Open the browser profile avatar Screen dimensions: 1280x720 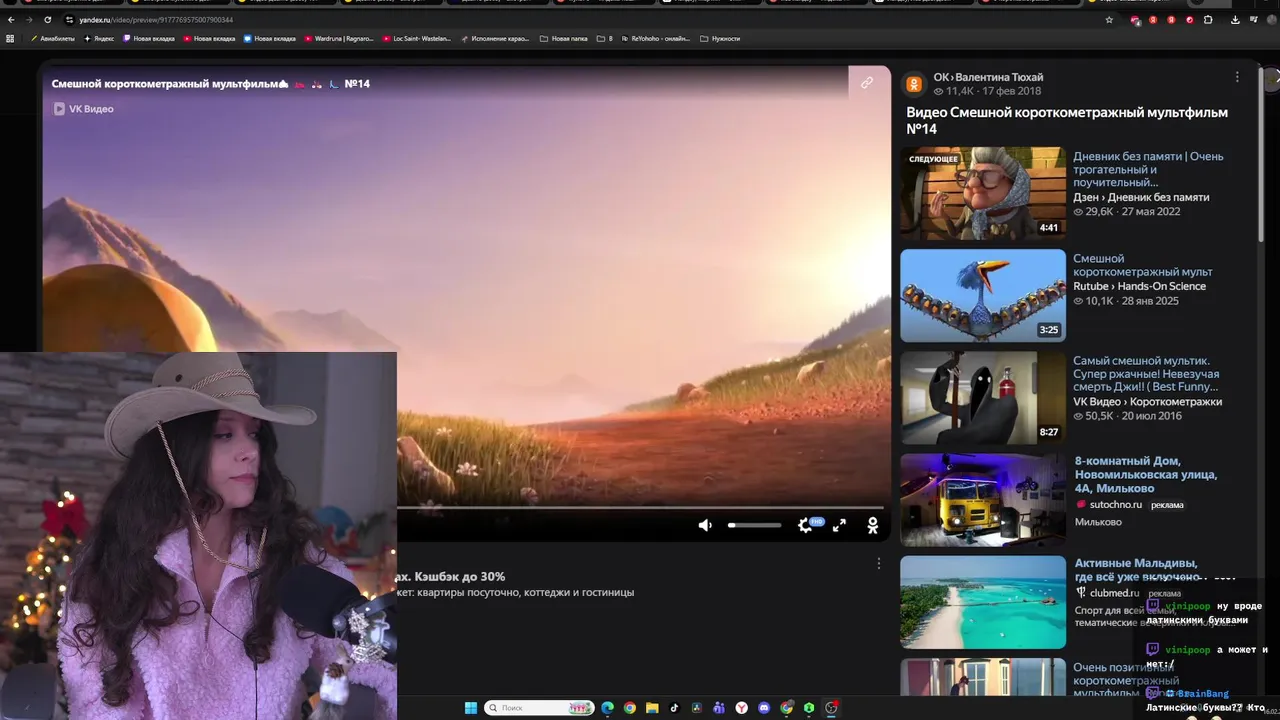point(1271,19)
